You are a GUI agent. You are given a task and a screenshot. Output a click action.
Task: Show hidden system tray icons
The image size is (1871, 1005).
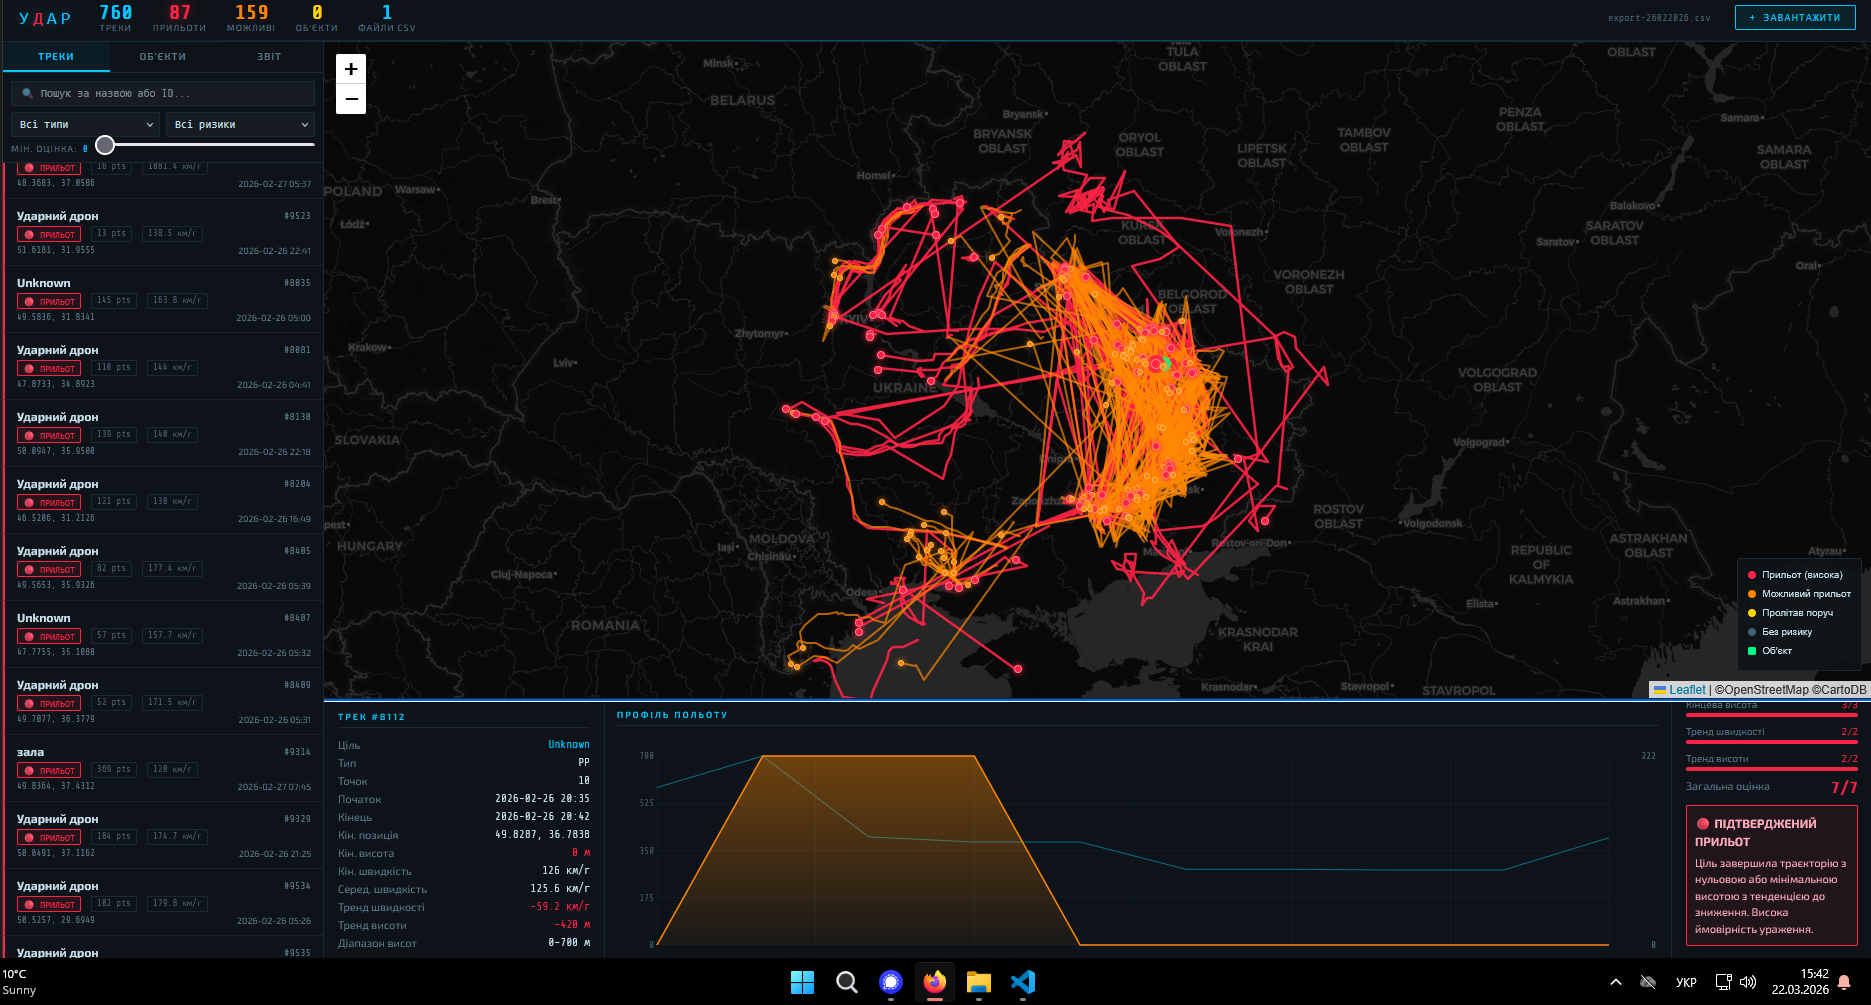(x=1615, y=982)
